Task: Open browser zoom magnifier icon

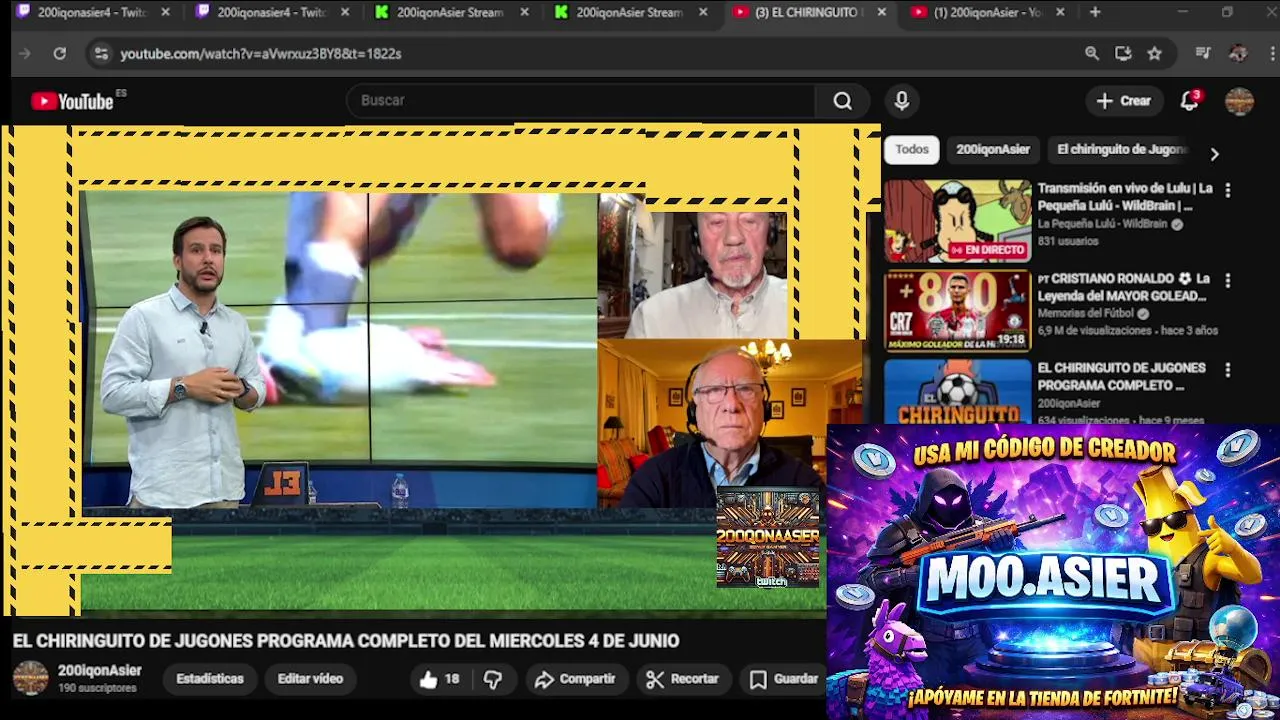Action: coord(1092,54)
